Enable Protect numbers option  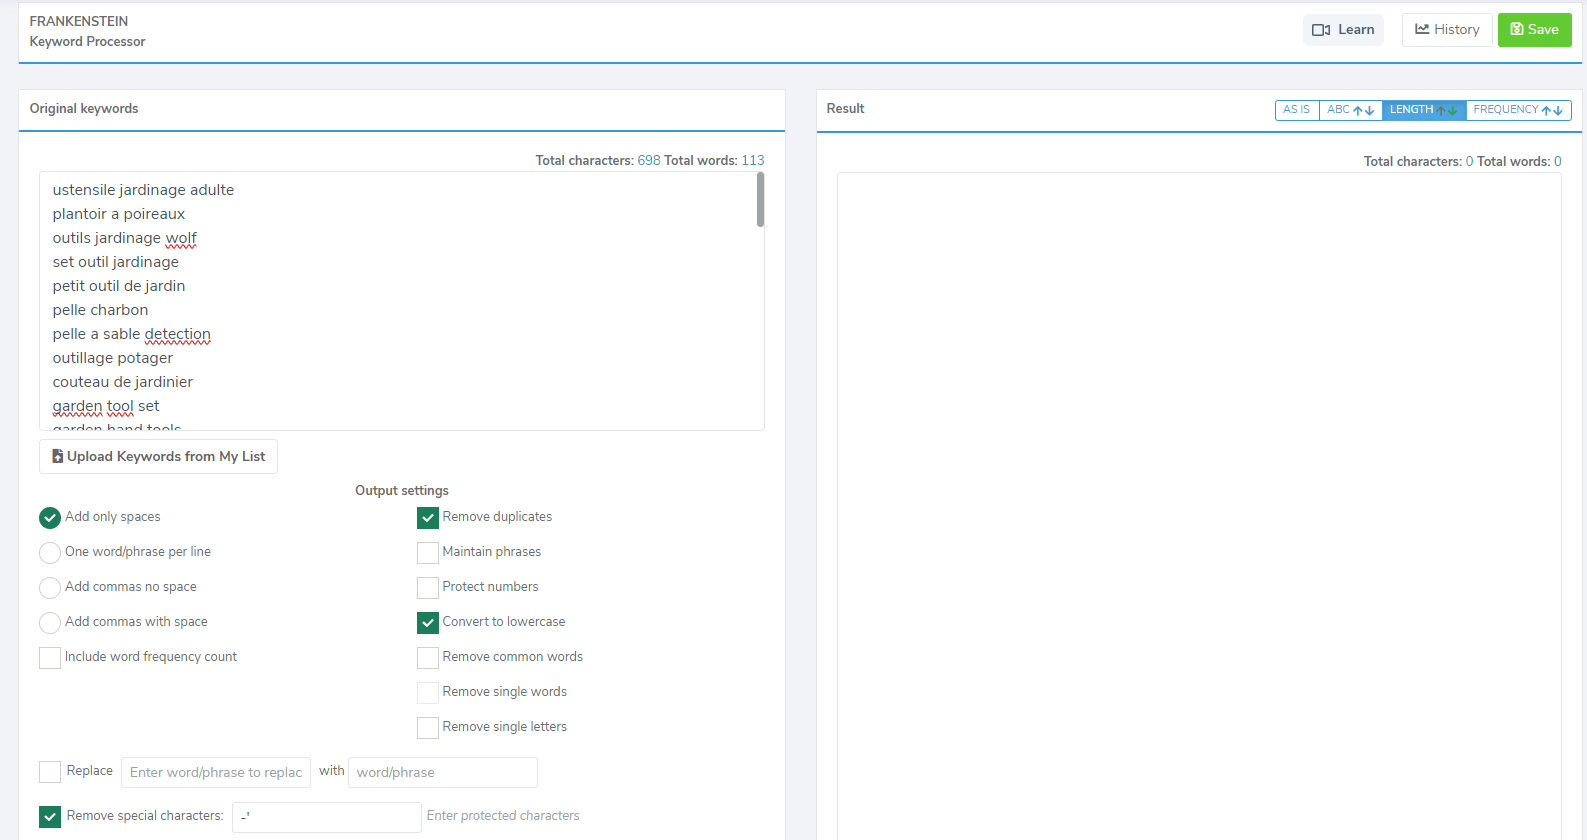(428, 588)
